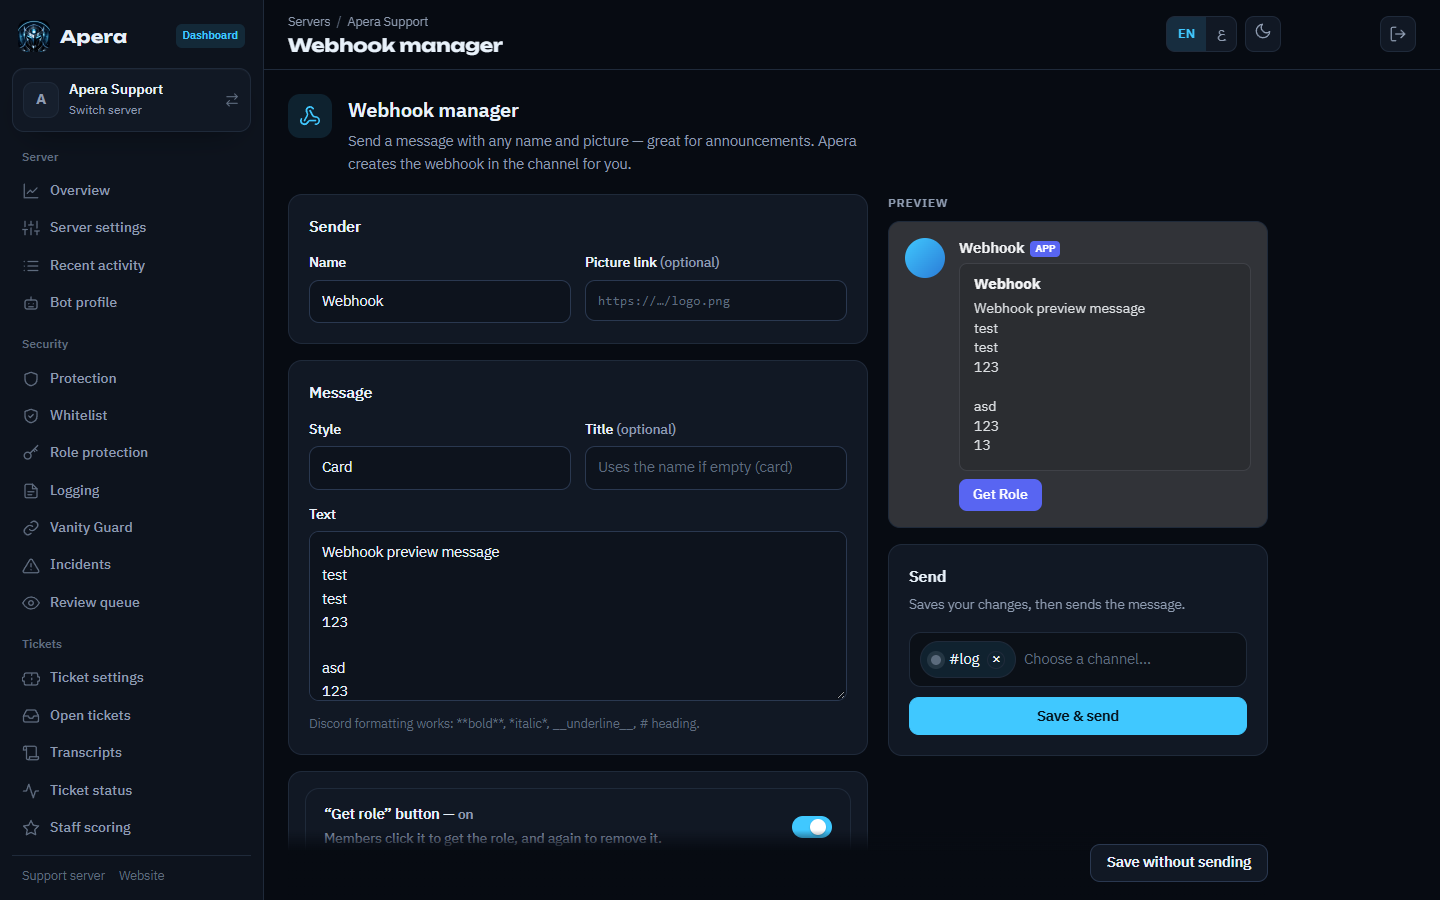This screenshot has height=900, width=1440.
Task: Toggle dark mode moon icon
Action: [x=1263, y=33]
